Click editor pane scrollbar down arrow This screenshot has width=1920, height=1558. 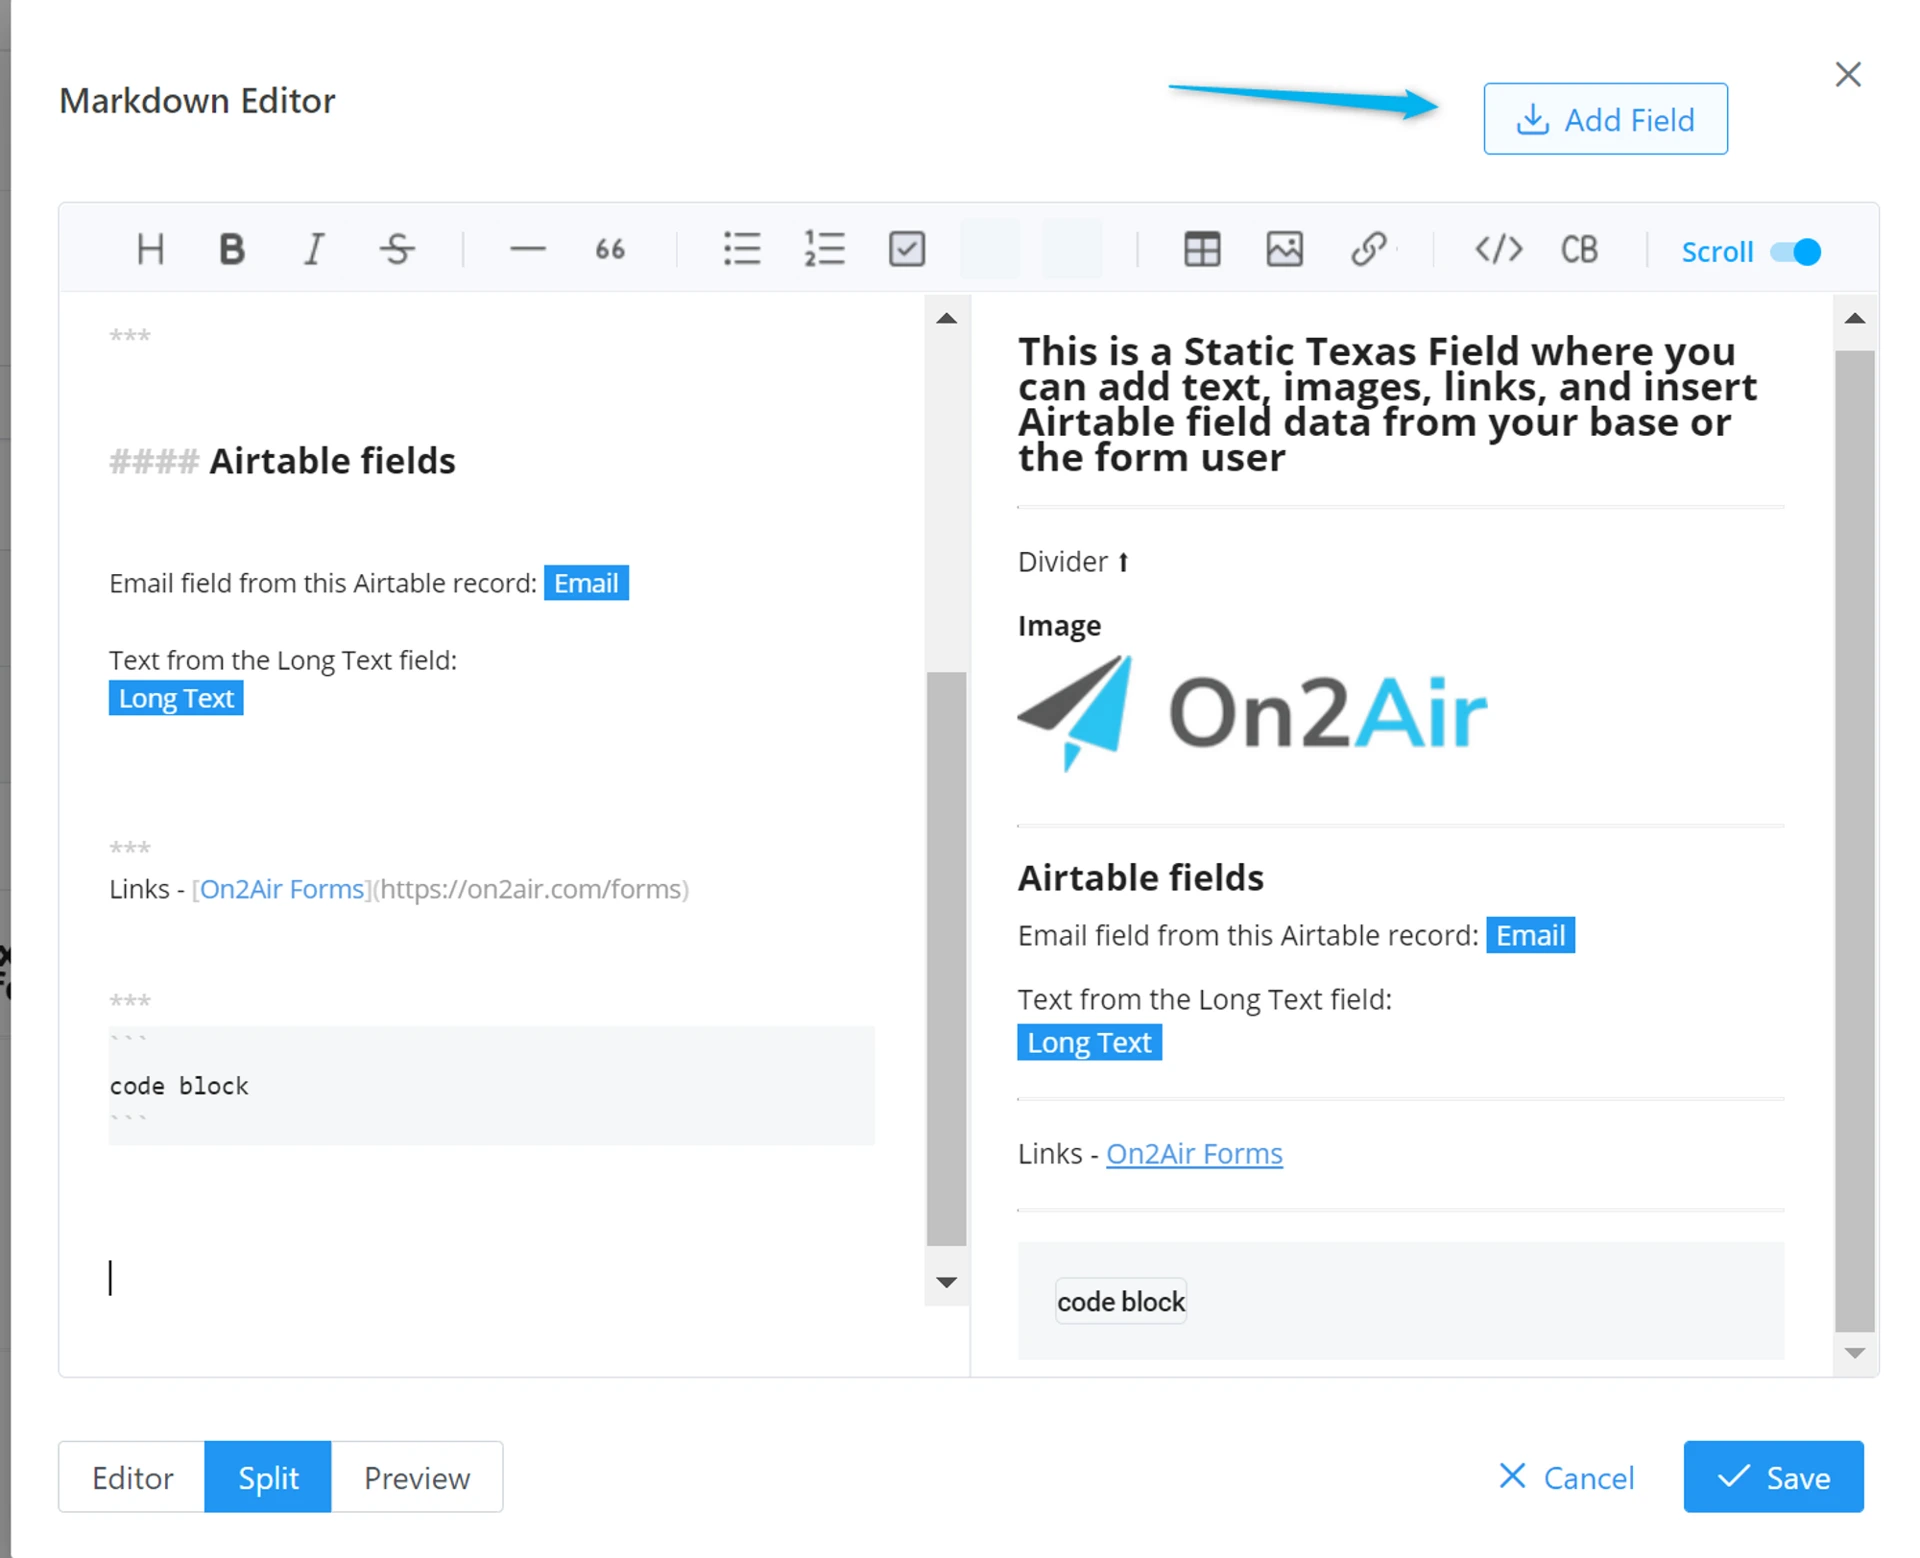point(946,1282)
